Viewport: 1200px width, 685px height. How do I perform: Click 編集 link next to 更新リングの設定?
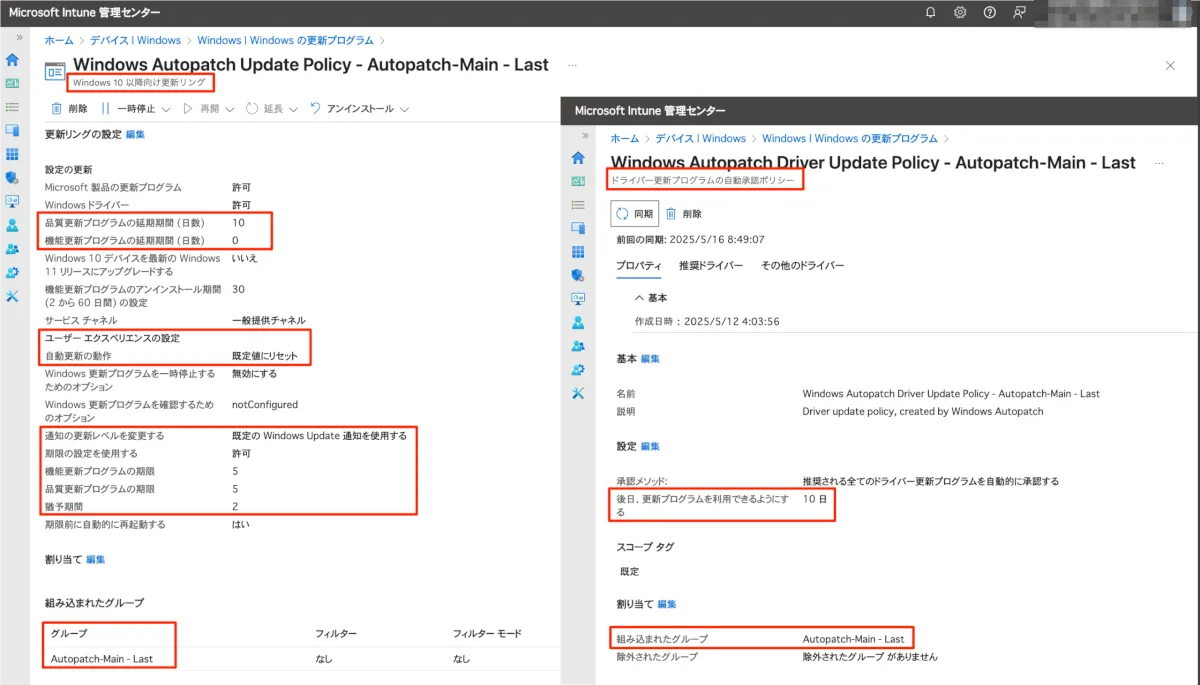tap(135, 135)
